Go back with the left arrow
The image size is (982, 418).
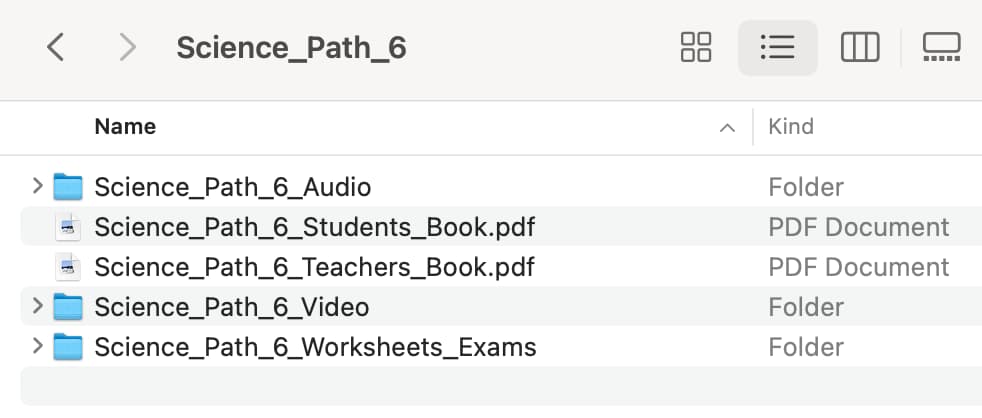tap(56, 48)
